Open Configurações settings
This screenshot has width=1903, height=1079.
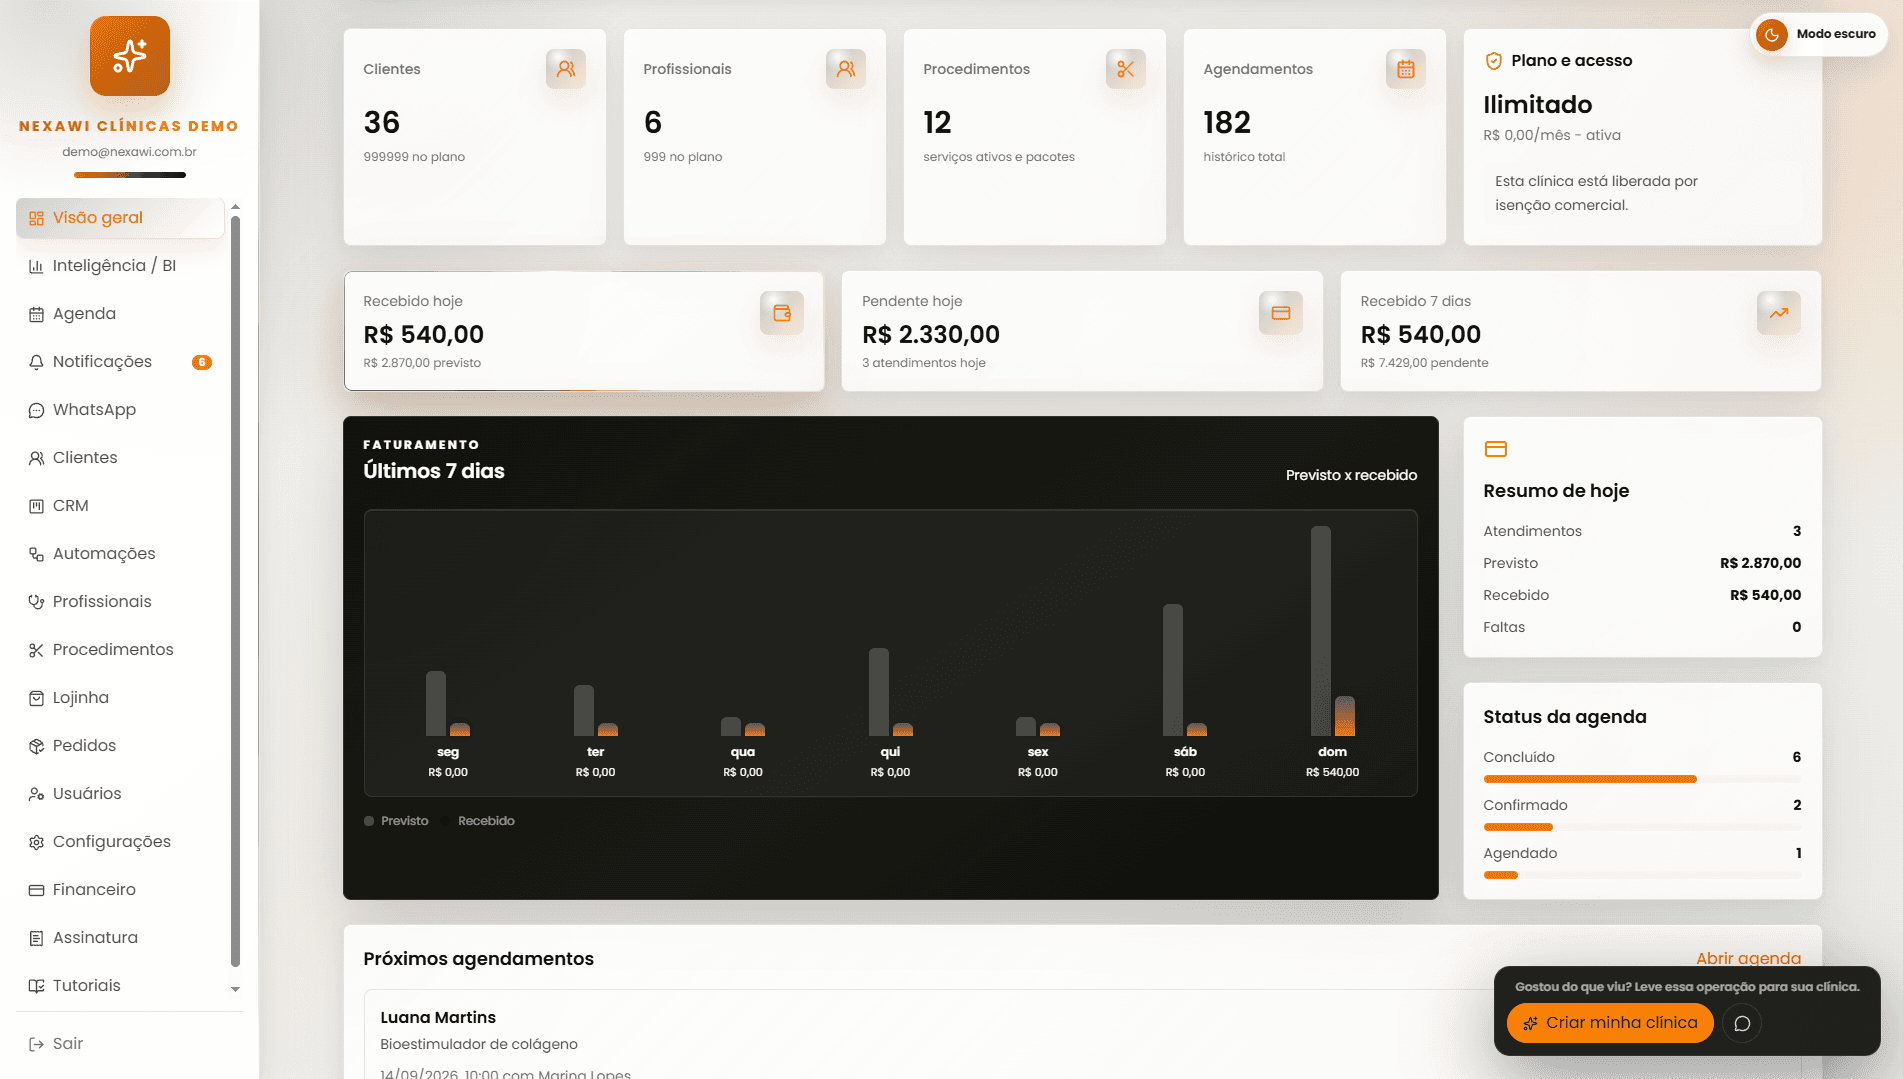(x=120, y=842)
